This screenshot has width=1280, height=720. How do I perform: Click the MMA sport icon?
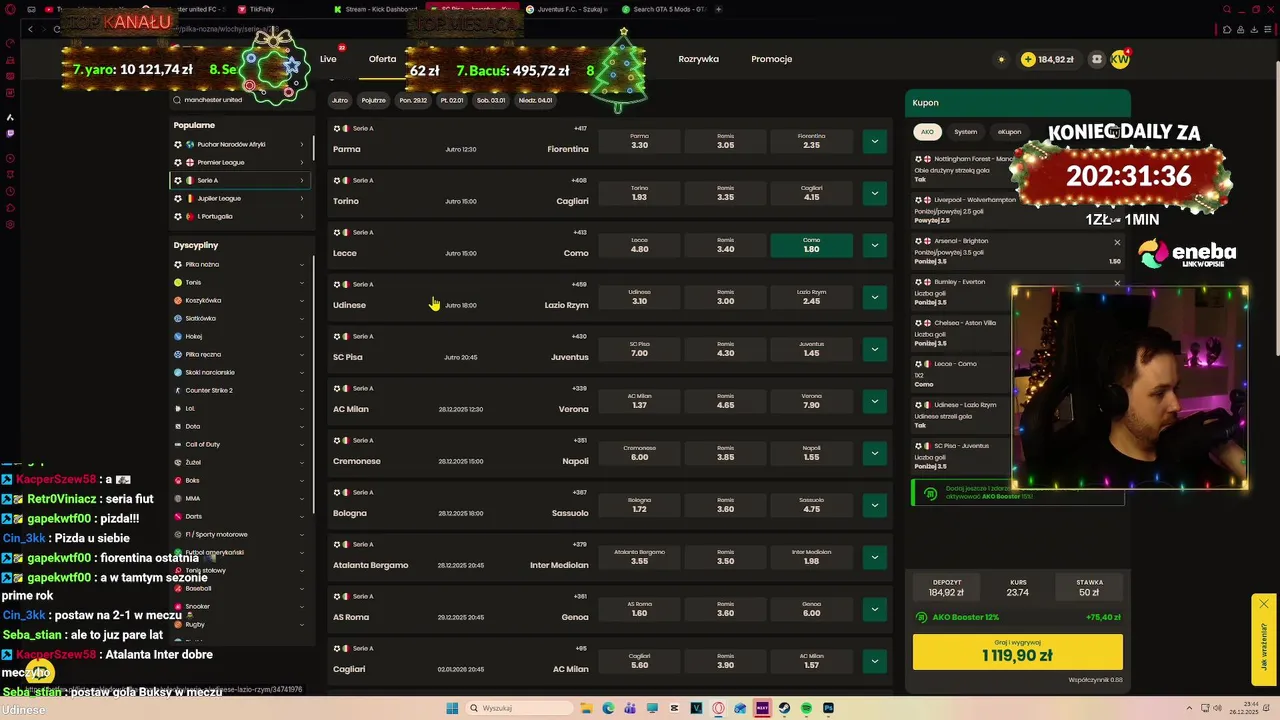point(178,498)
